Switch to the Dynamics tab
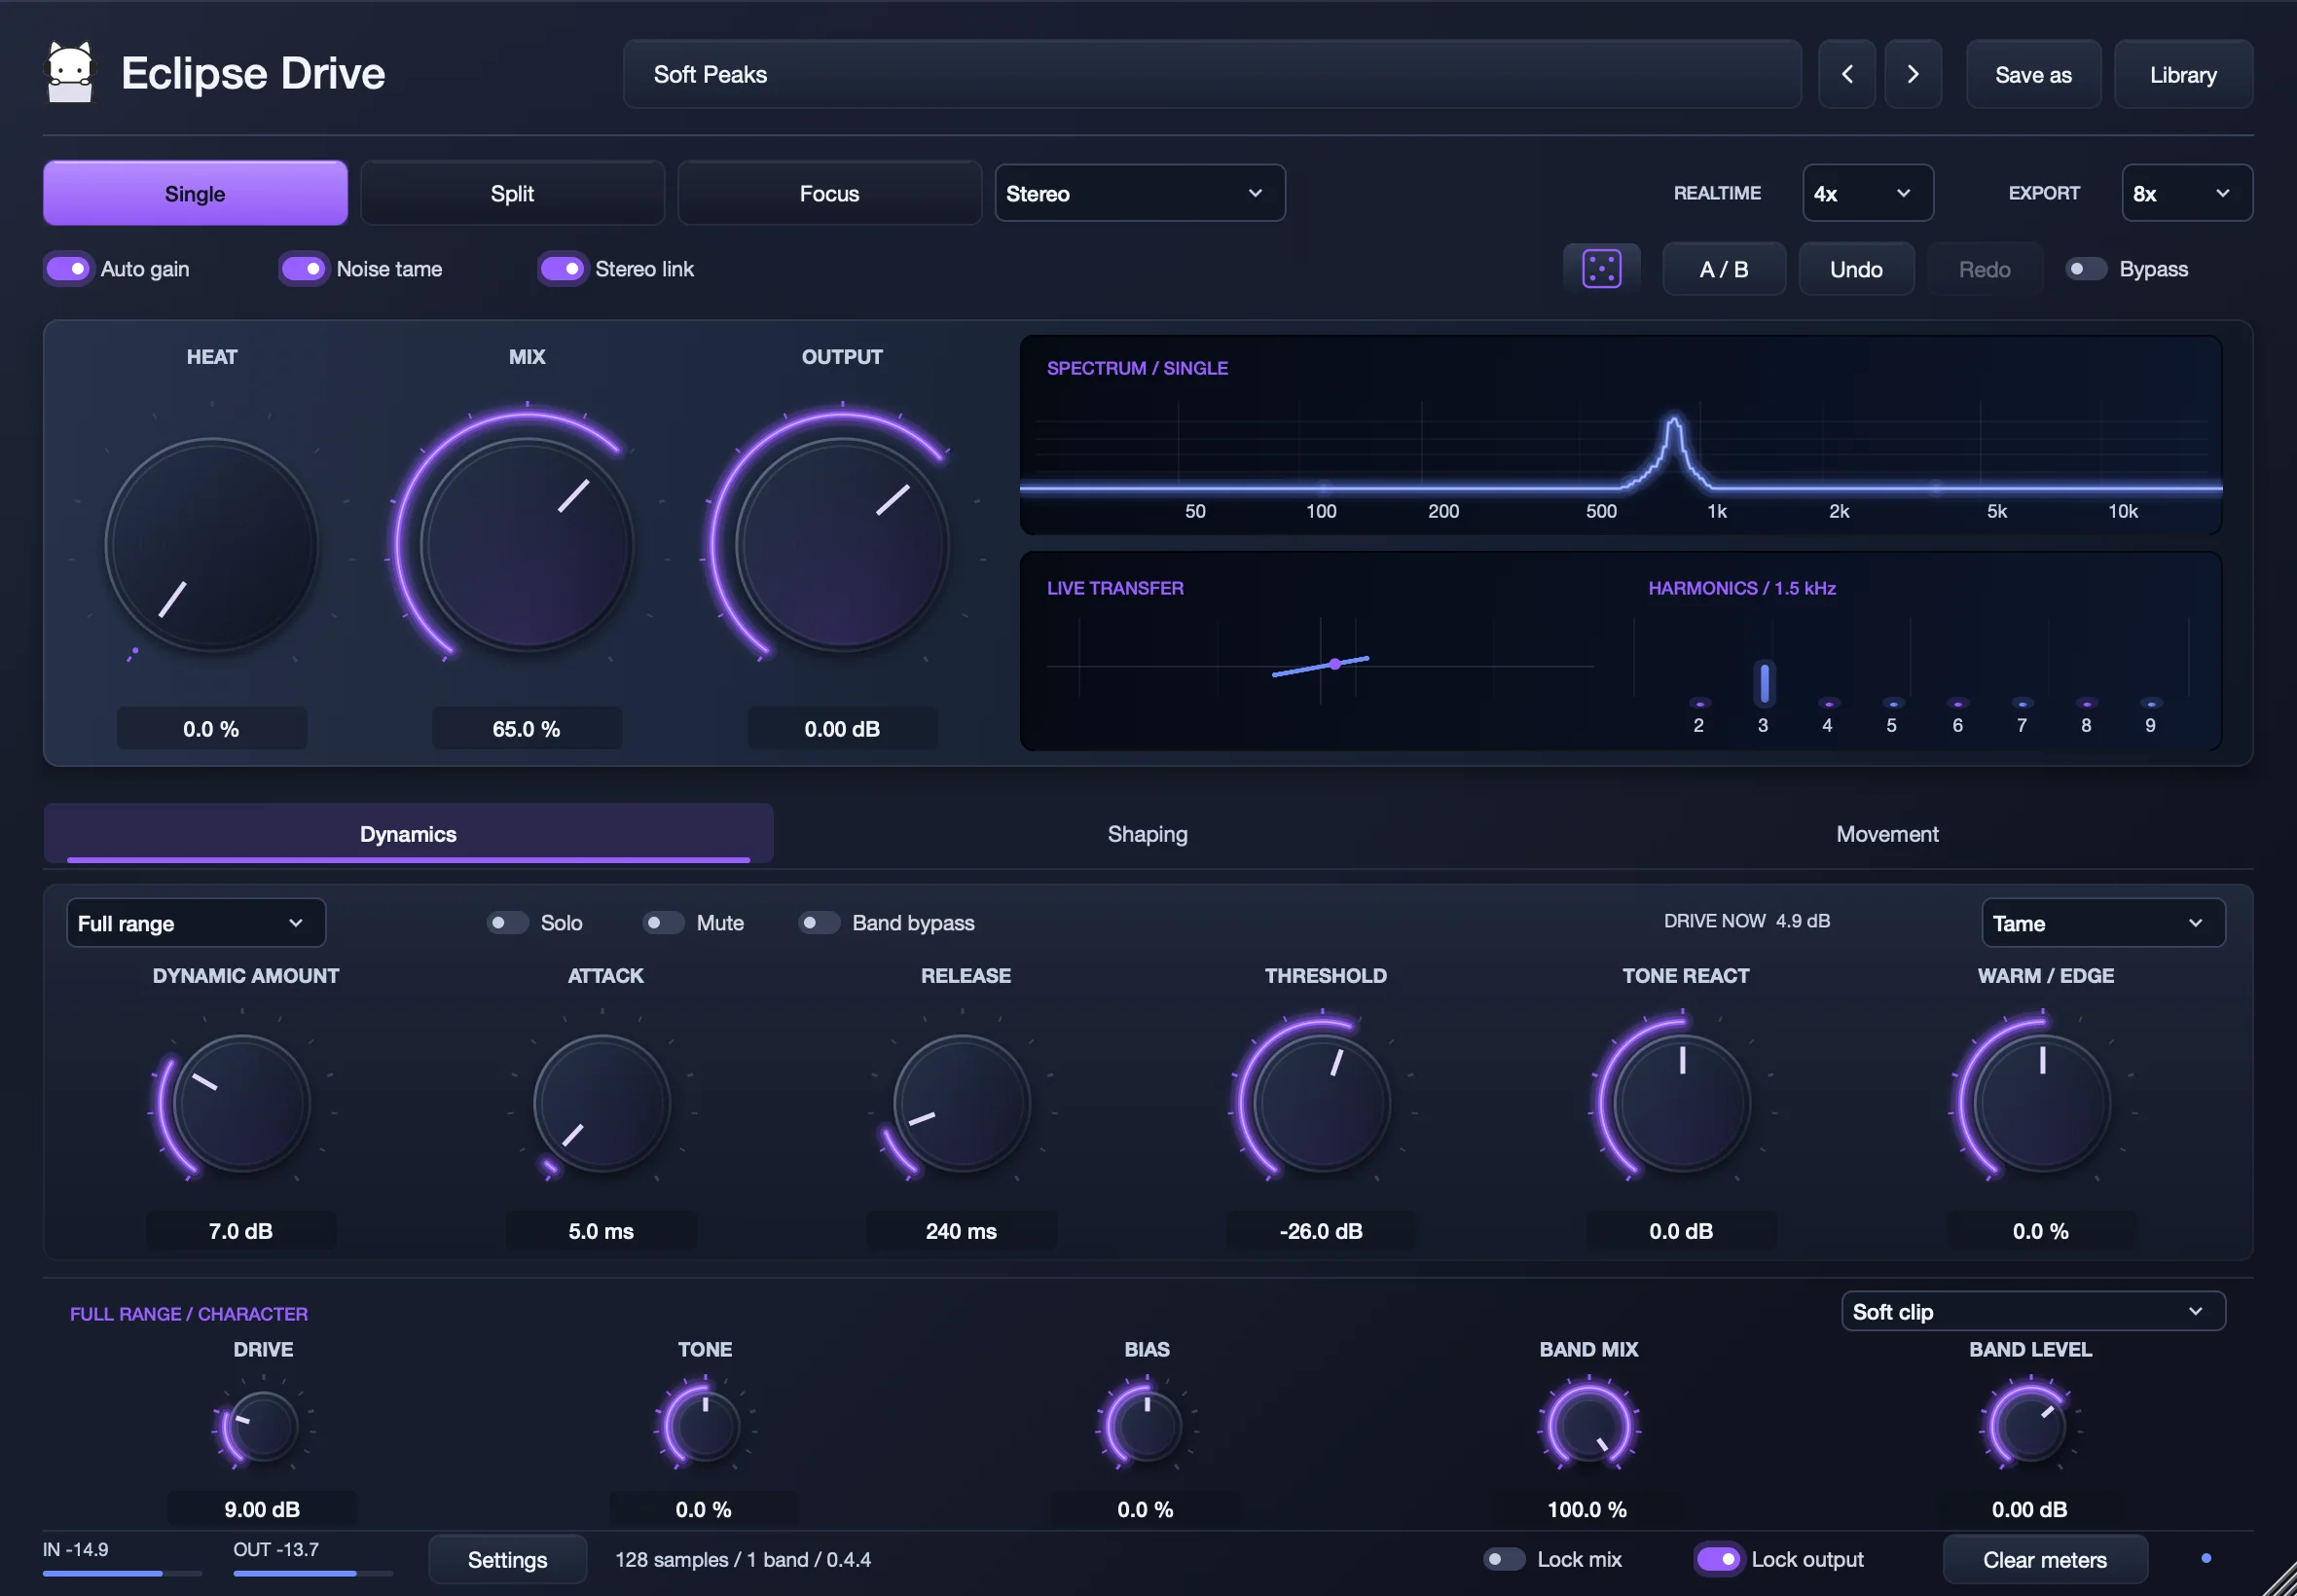 pos(408,833)
